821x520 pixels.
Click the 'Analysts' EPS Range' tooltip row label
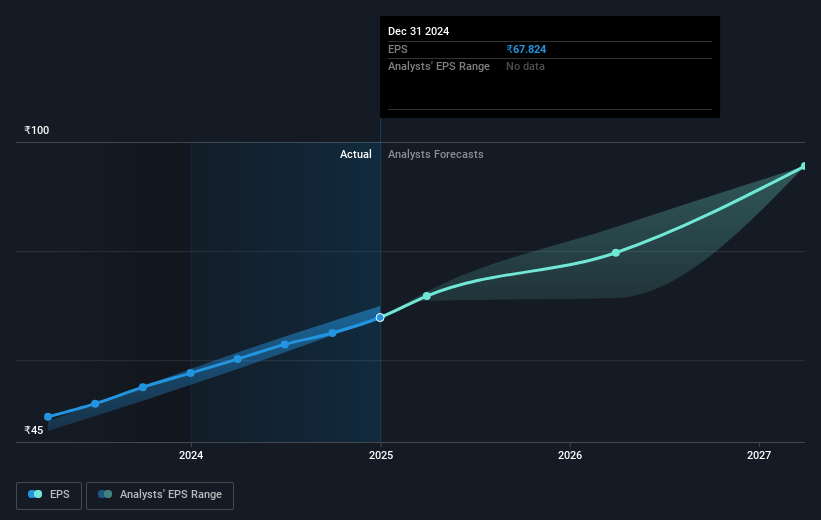coord(439,67)
